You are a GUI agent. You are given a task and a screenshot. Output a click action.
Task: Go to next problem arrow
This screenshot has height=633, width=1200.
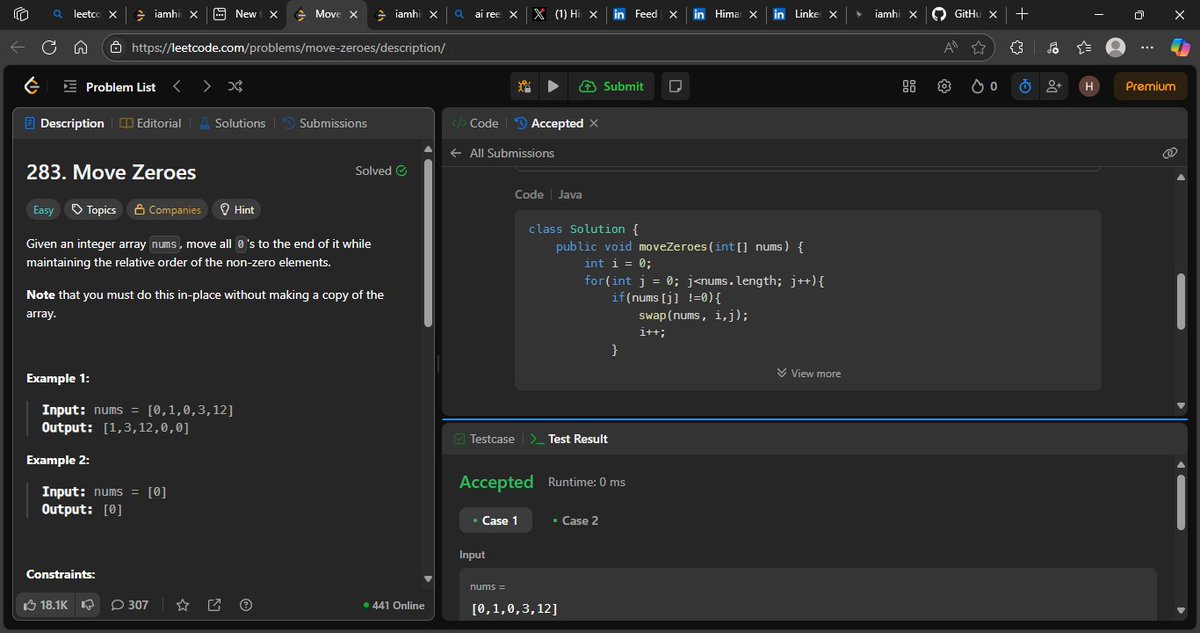click(x=206, y=87)
